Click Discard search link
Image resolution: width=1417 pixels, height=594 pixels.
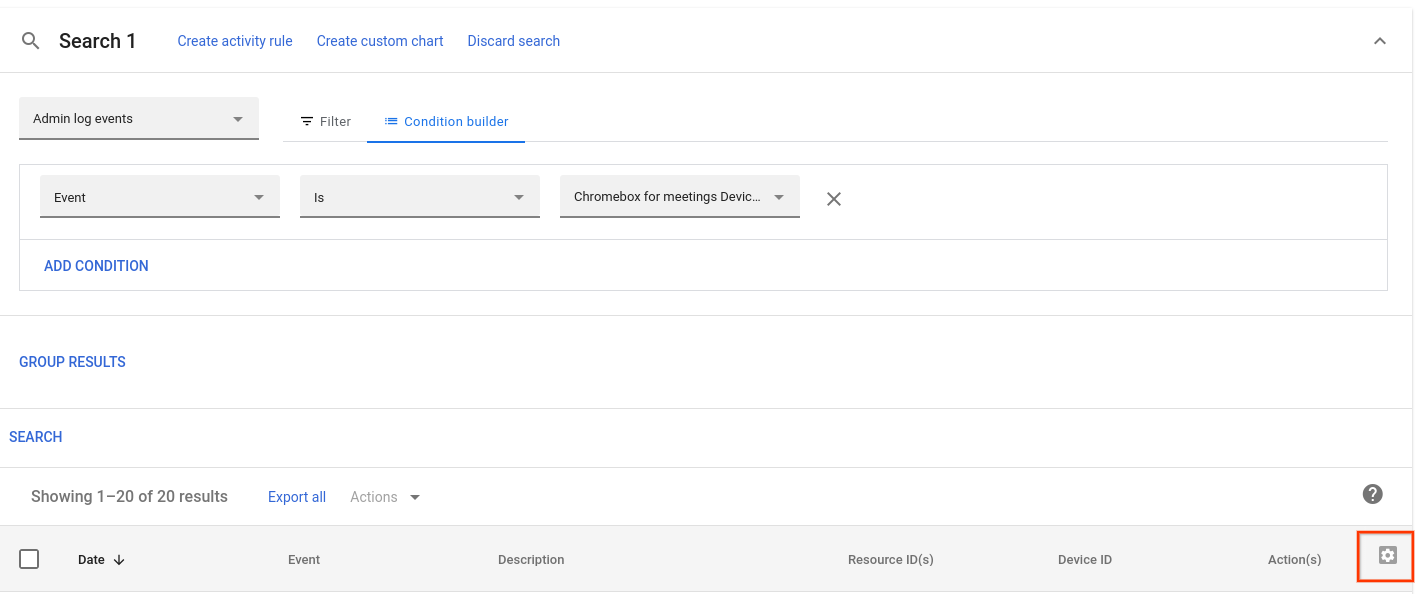514,41
